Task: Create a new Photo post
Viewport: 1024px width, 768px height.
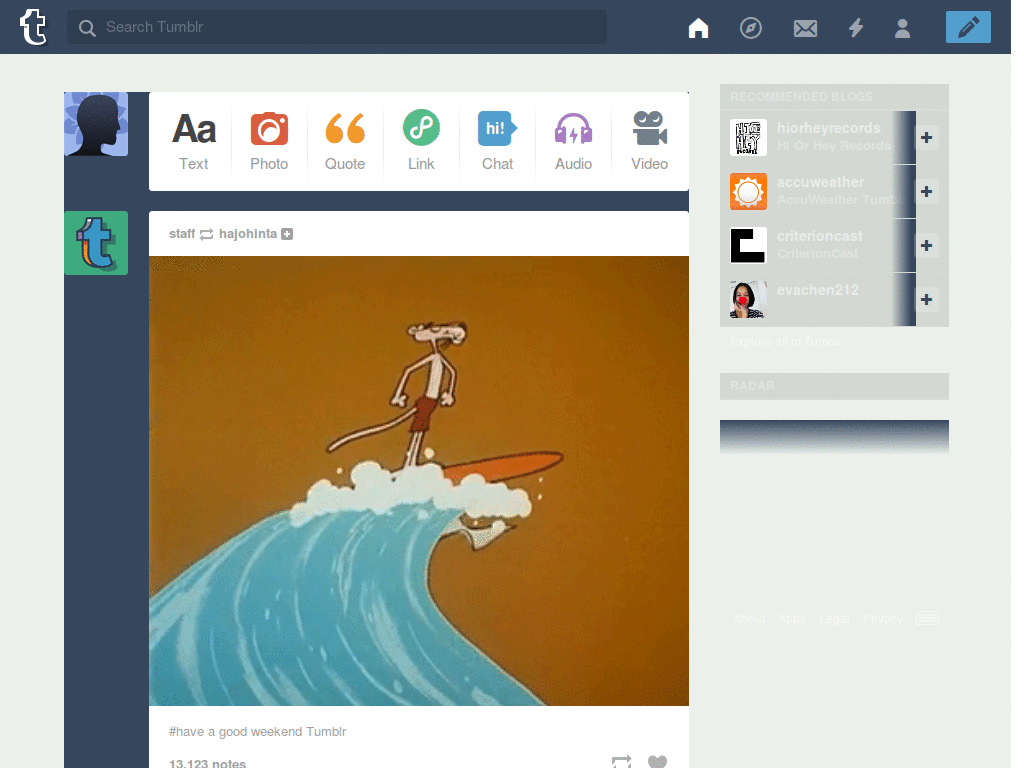Action: (x=269, y=142)
